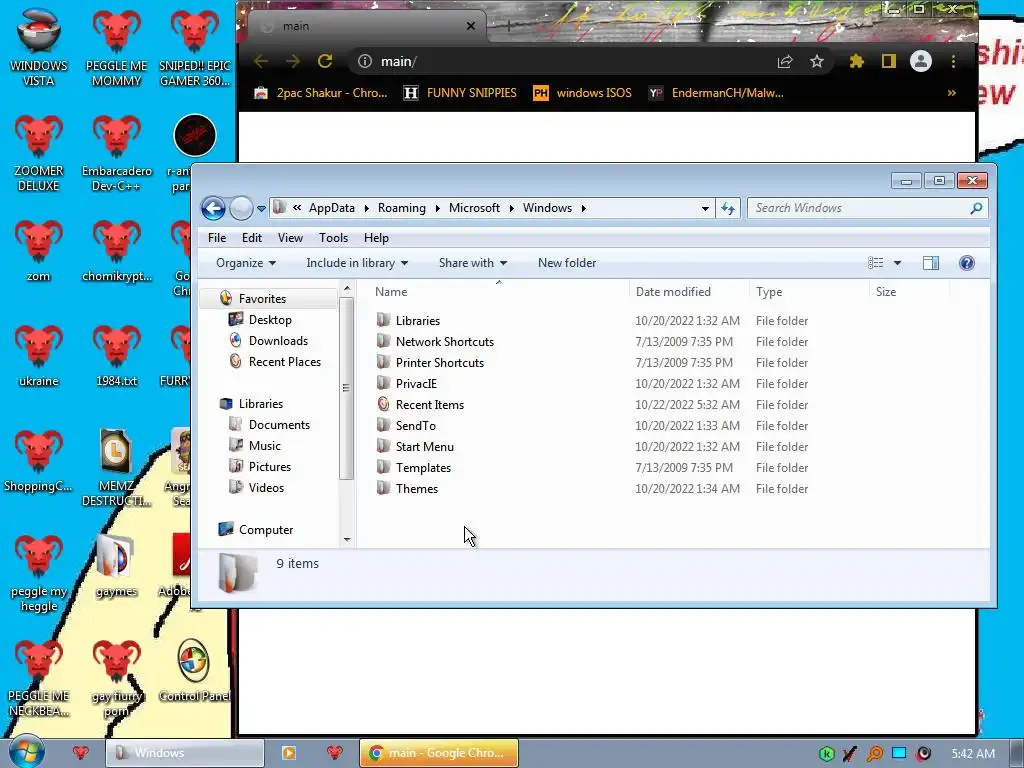The height and width of the screenshot is (768, 1024).
Task: Open Chrome profile avatar icon
Action: click(921, 61)
